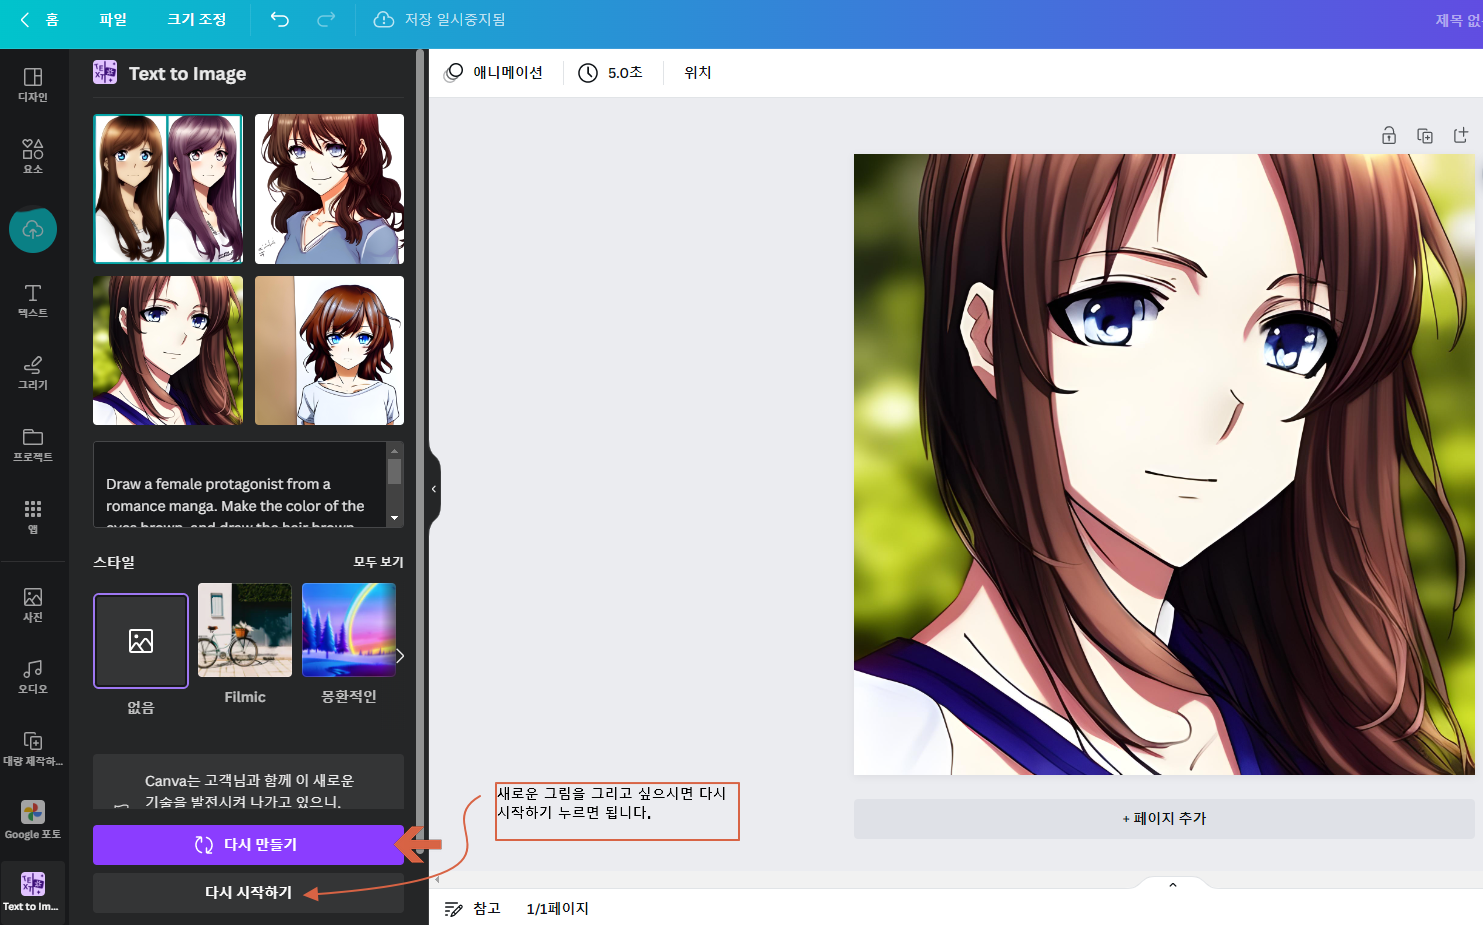Go back to 홈 home
The height and width of the screenshot is (925, 1483).
click(40, 20)
